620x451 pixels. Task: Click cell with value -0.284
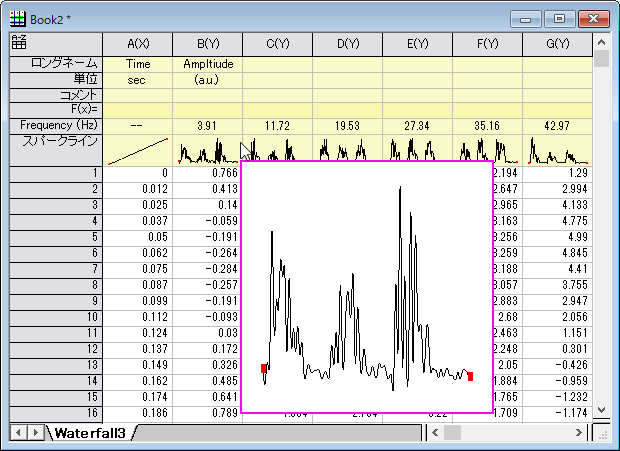pyautogui.click(x=208, y=269)
